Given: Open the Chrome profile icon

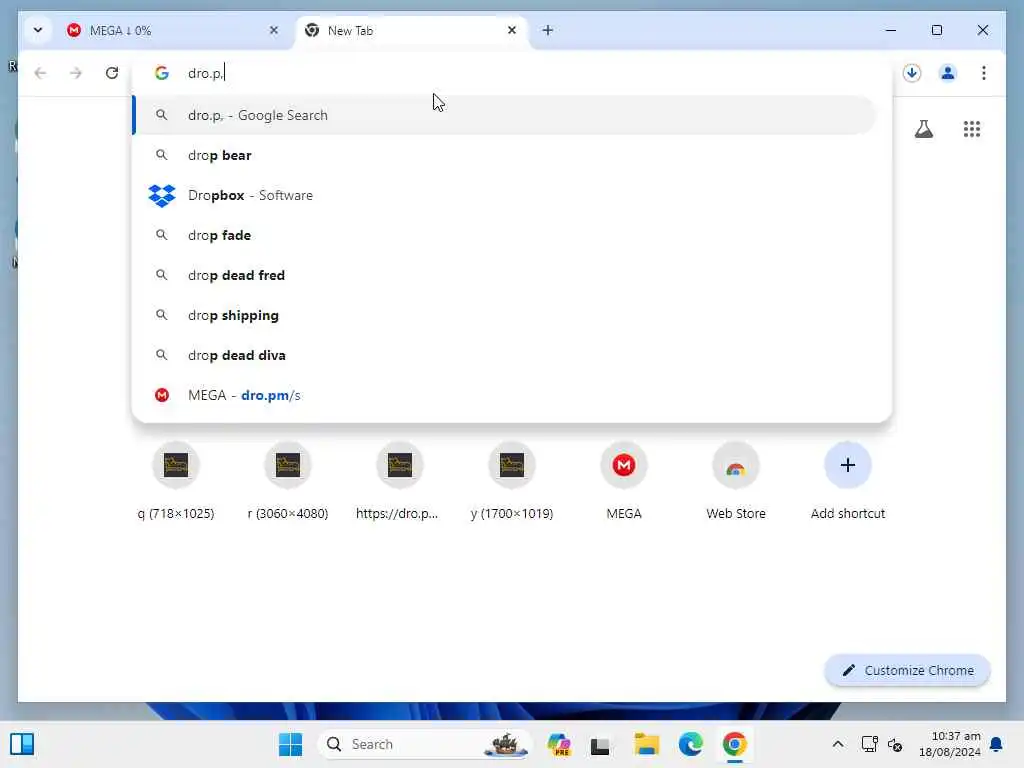Looking at the screenshot, I should coord(948,73).
